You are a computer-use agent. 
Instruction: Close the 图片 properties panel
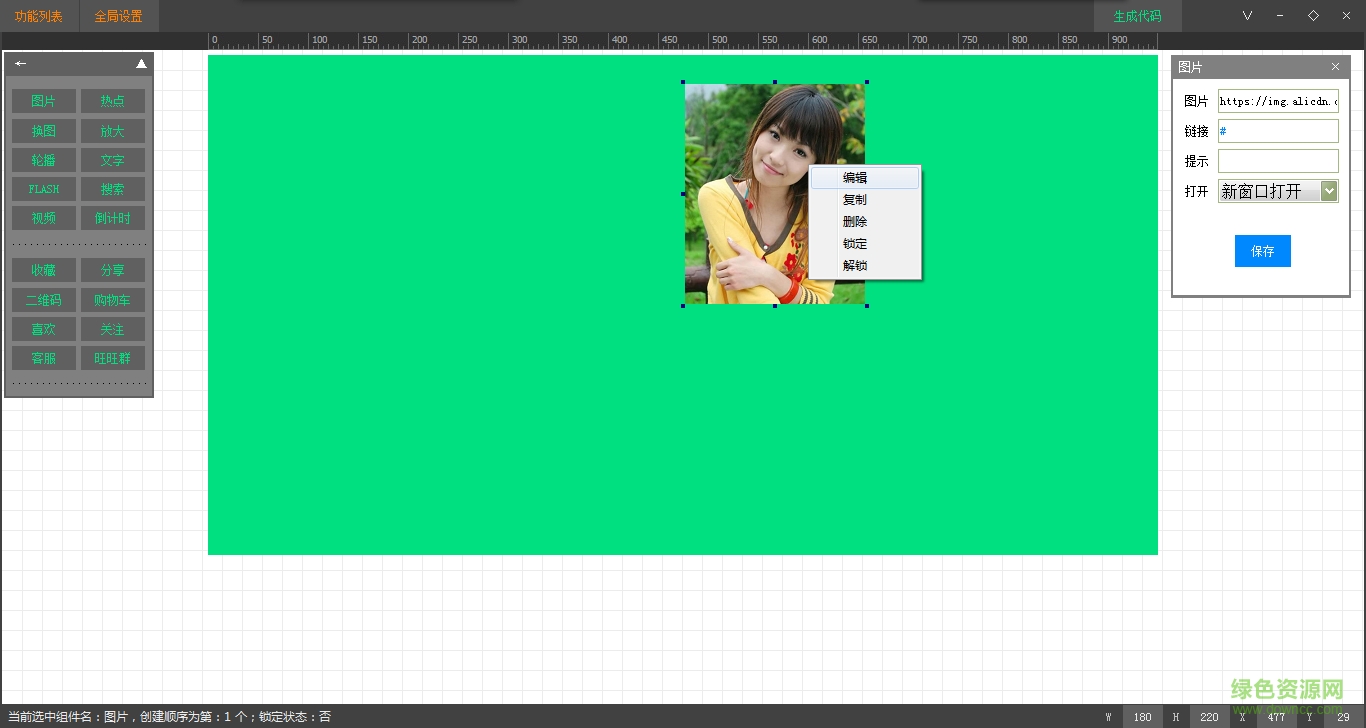coord(1335,67)
